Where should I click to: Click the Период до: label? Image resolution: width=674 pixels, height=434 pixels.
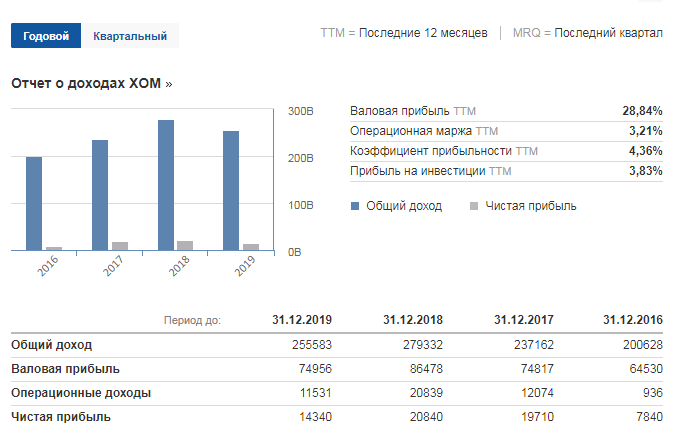coord(192,320)
